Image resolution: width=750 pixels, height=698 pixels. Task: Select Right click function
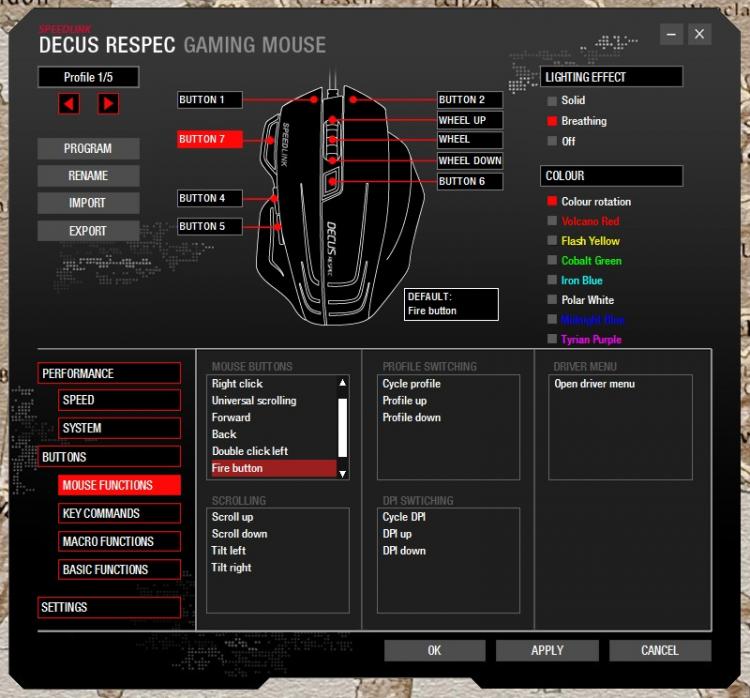click(273, 384)
